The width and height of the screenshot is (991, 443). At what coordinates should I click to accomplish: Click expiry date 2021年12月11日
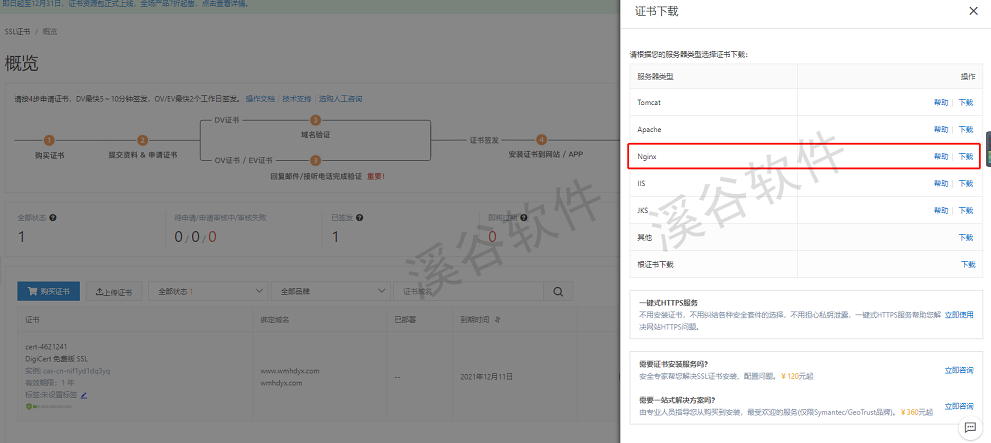pos(487,377)
